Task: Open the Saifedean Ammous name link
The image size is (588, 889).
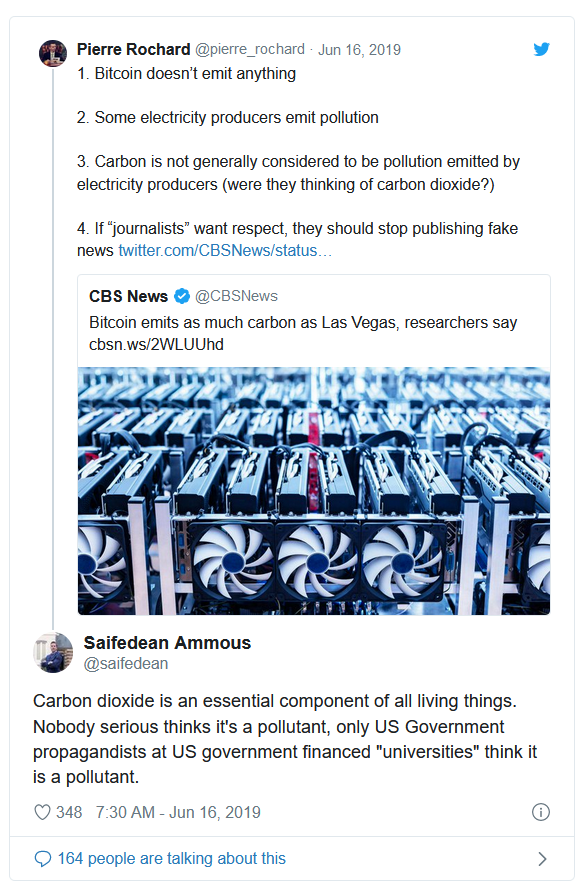Action: [x=167, y=642]
